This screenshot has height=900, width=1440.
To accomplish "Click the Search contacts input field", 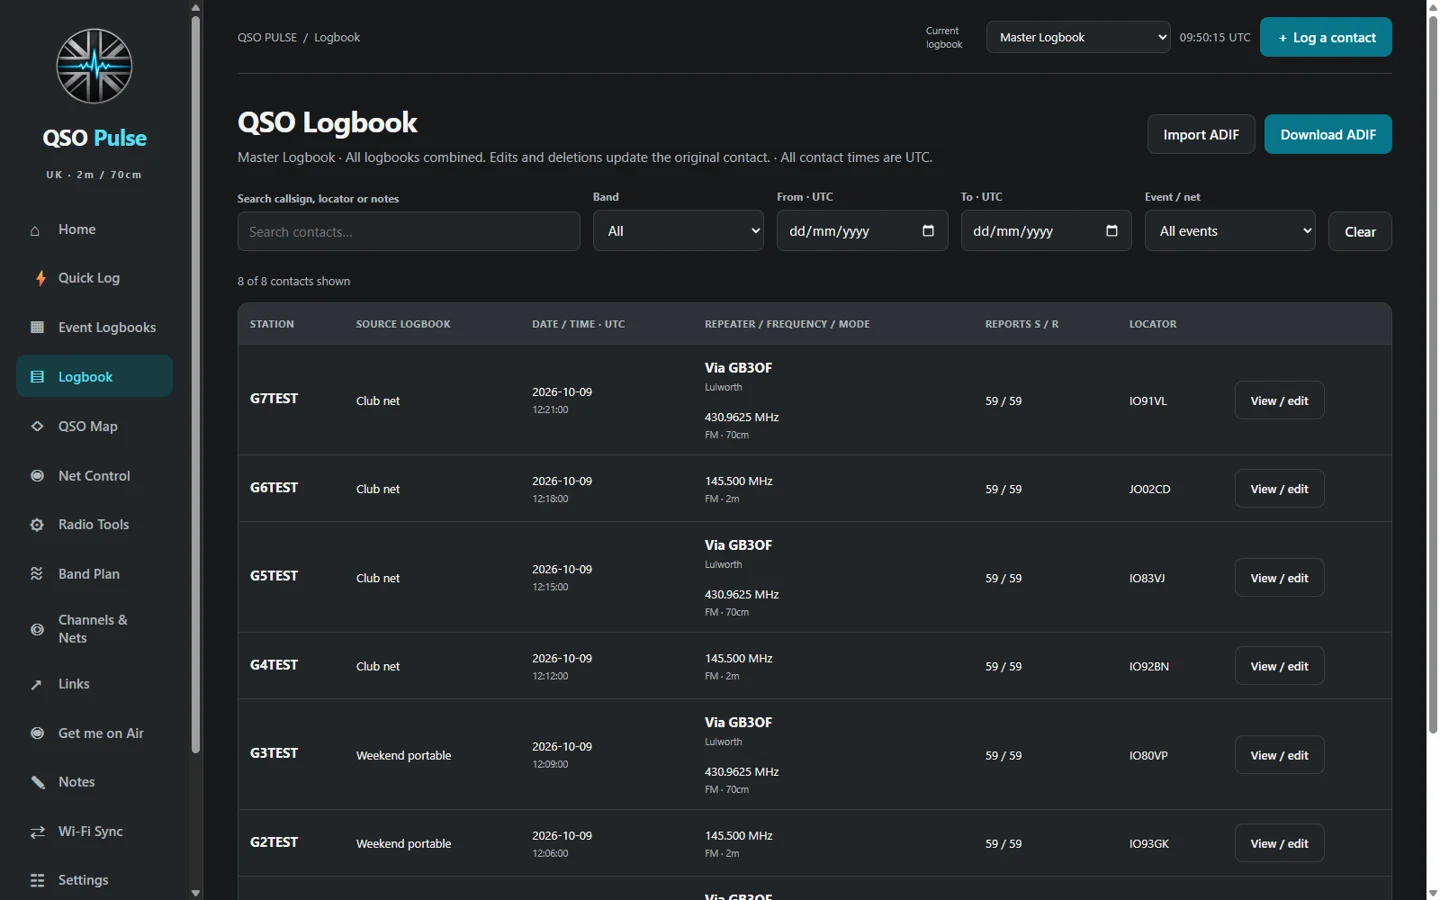I will [x=408, y=231].
